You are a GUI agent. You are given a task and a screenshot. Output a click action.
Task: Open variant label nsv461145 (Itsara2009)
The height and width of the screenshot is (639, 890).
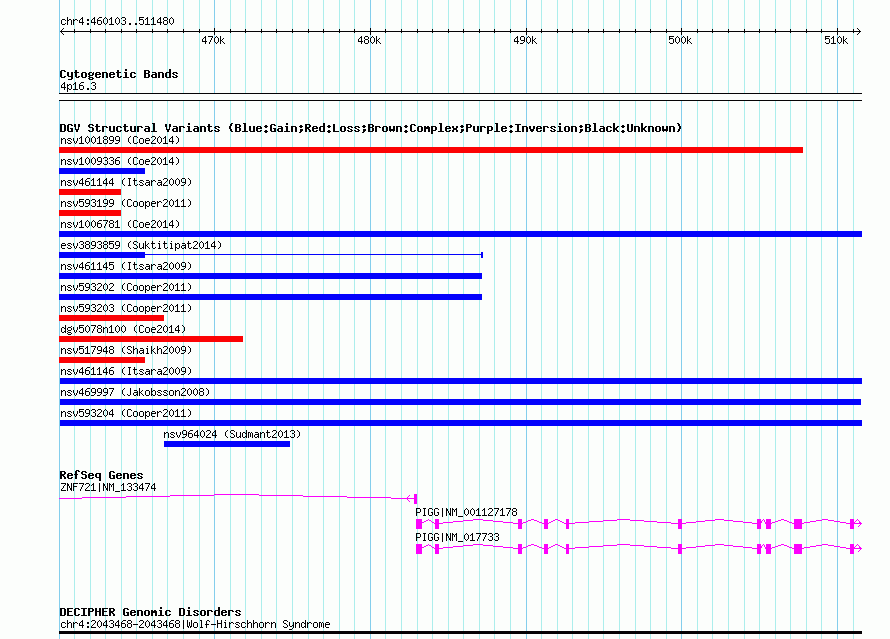126,266
